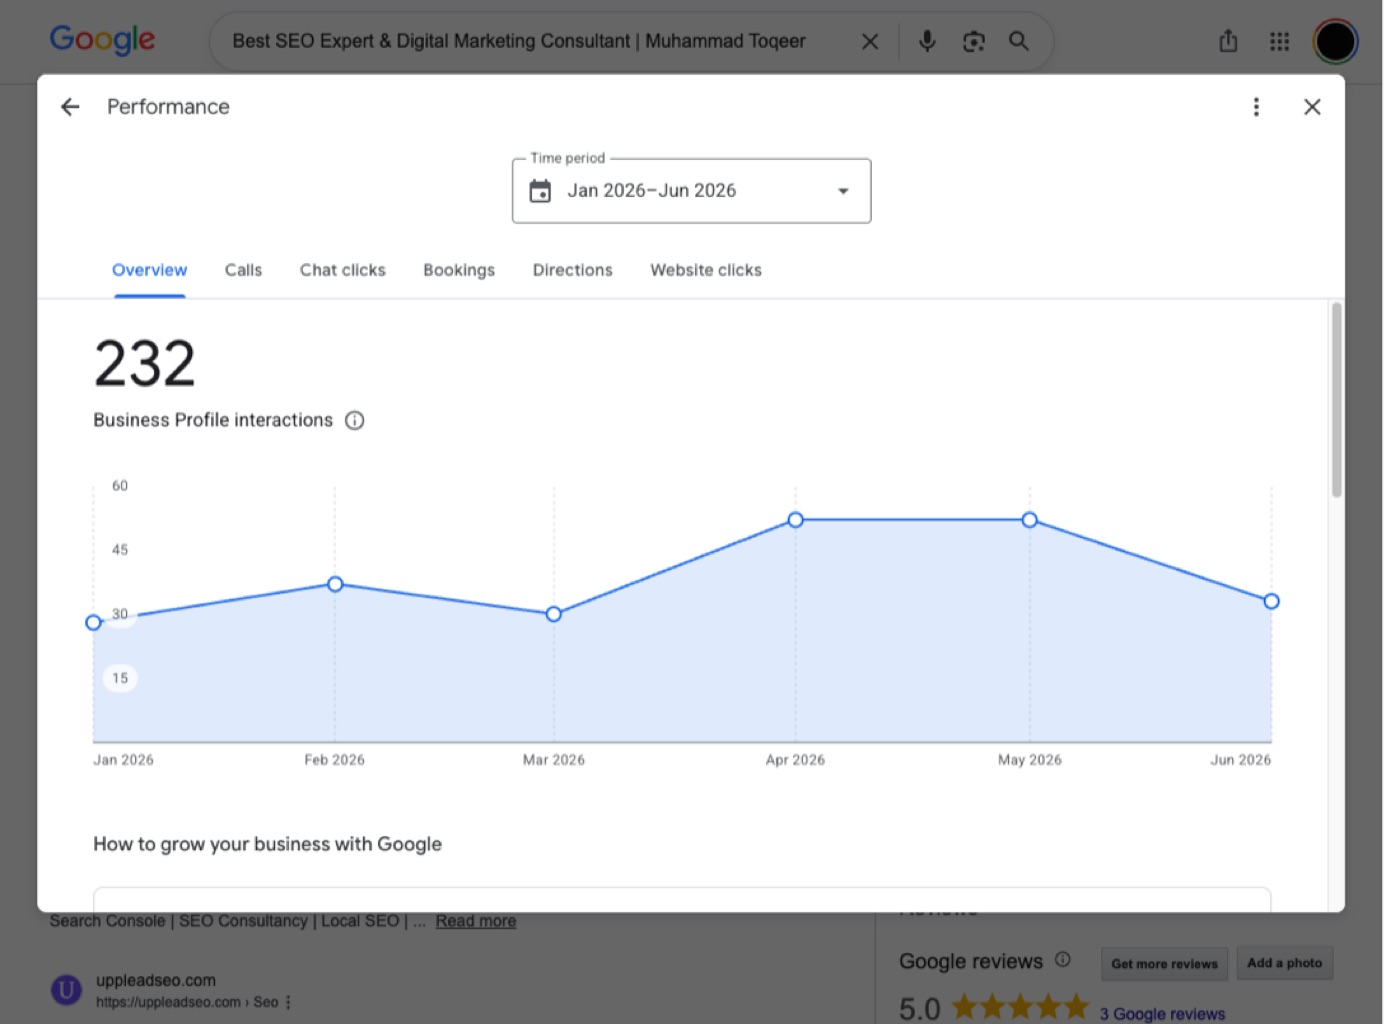The image size is (1400, 1024).
Task: Click the Feb 2026 axis label
Action: coord(334,760)
